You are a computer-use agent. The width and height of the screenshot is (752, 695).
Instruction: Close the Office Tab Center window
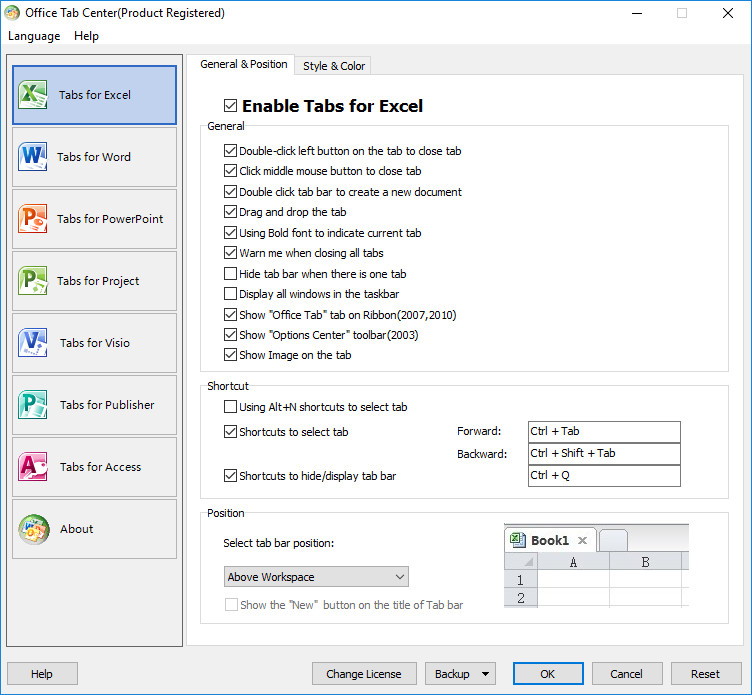(728, 13)
